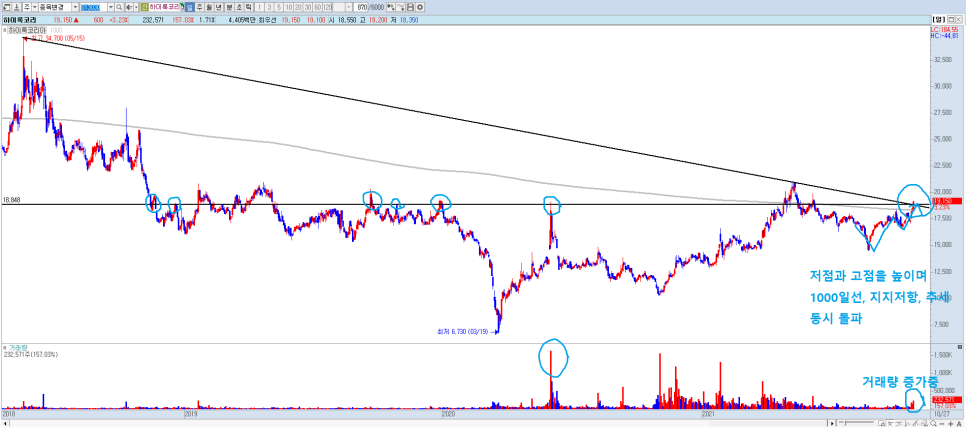
Task: Click the 4,405백만 trading value
Action: pyautogui.click(x=242, y=20)
